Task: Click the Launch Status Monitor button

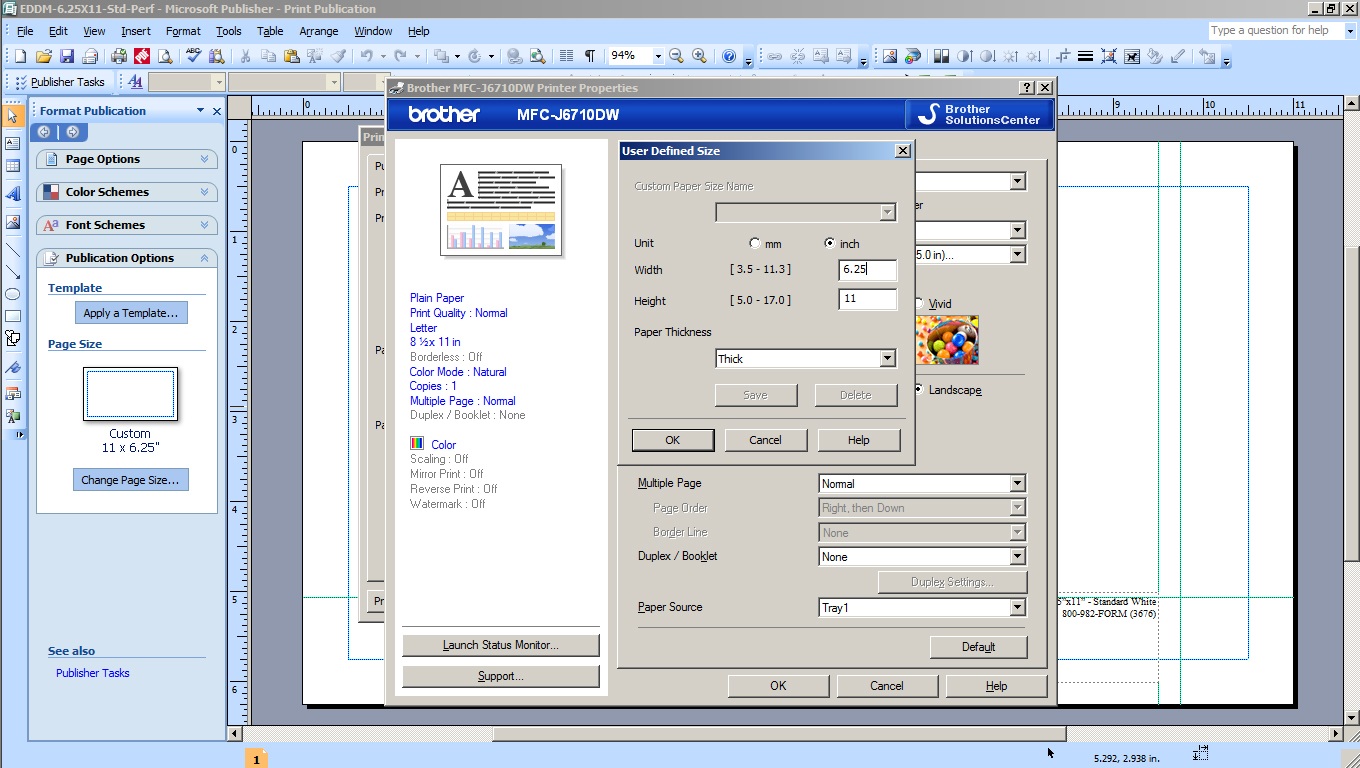Action: click(500, 645)
